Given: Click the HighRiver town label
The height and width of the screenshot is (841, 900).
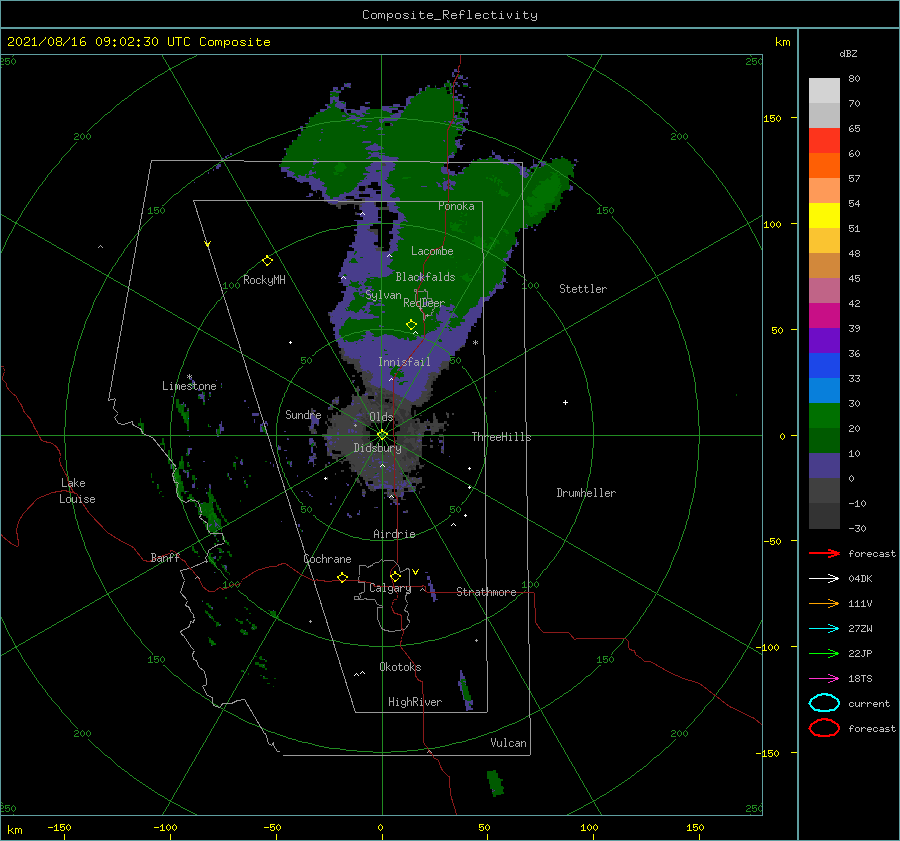Looking at the screenshot, I should tap(415, 702).
